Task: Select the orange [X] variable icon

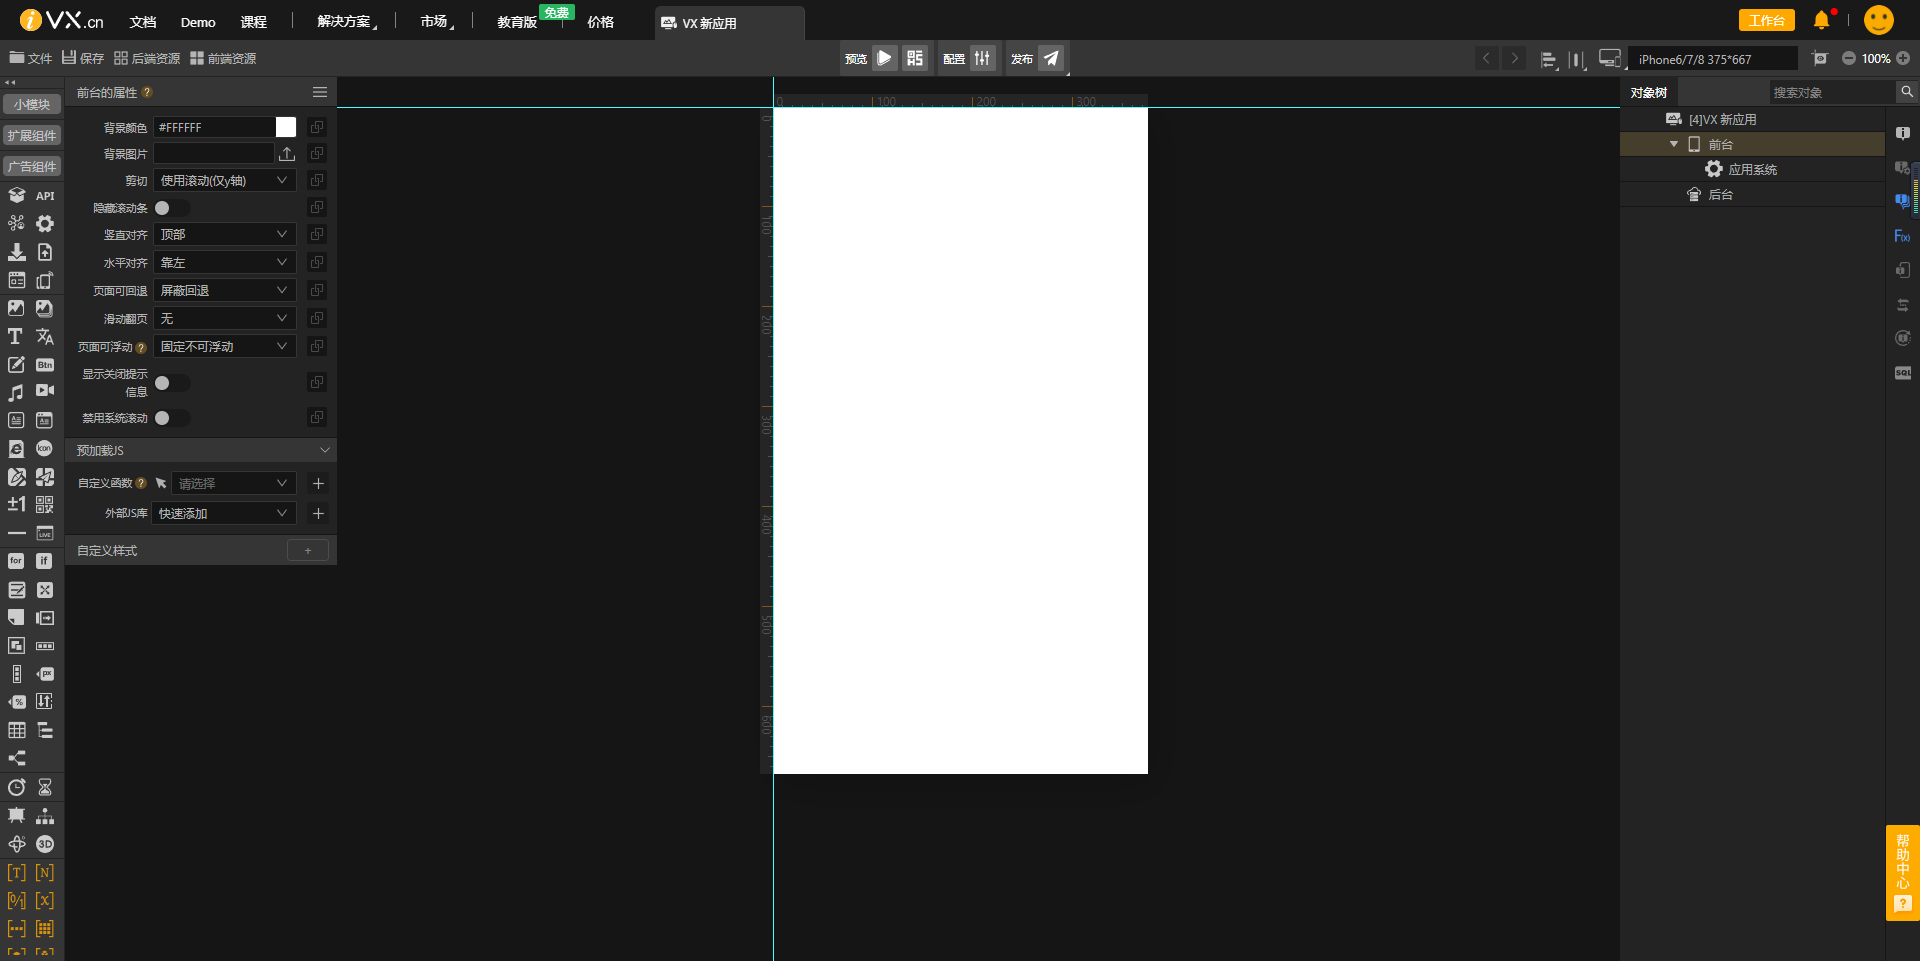Action: coord(45,901)
